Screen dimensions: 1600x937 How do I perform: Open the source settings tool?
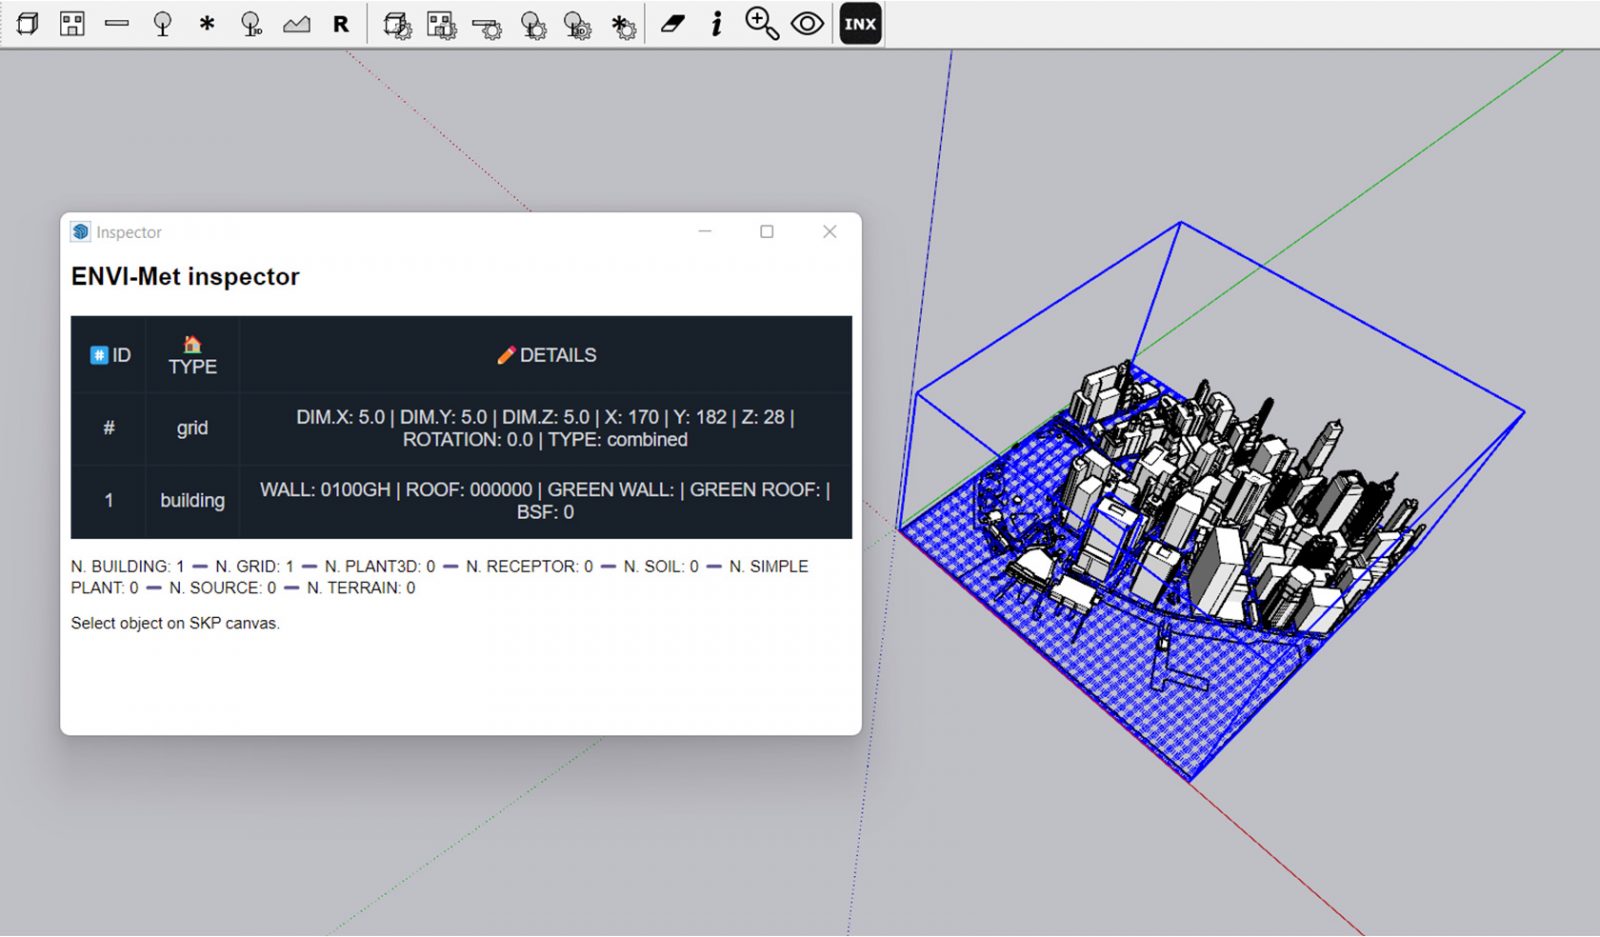[623, 24]
